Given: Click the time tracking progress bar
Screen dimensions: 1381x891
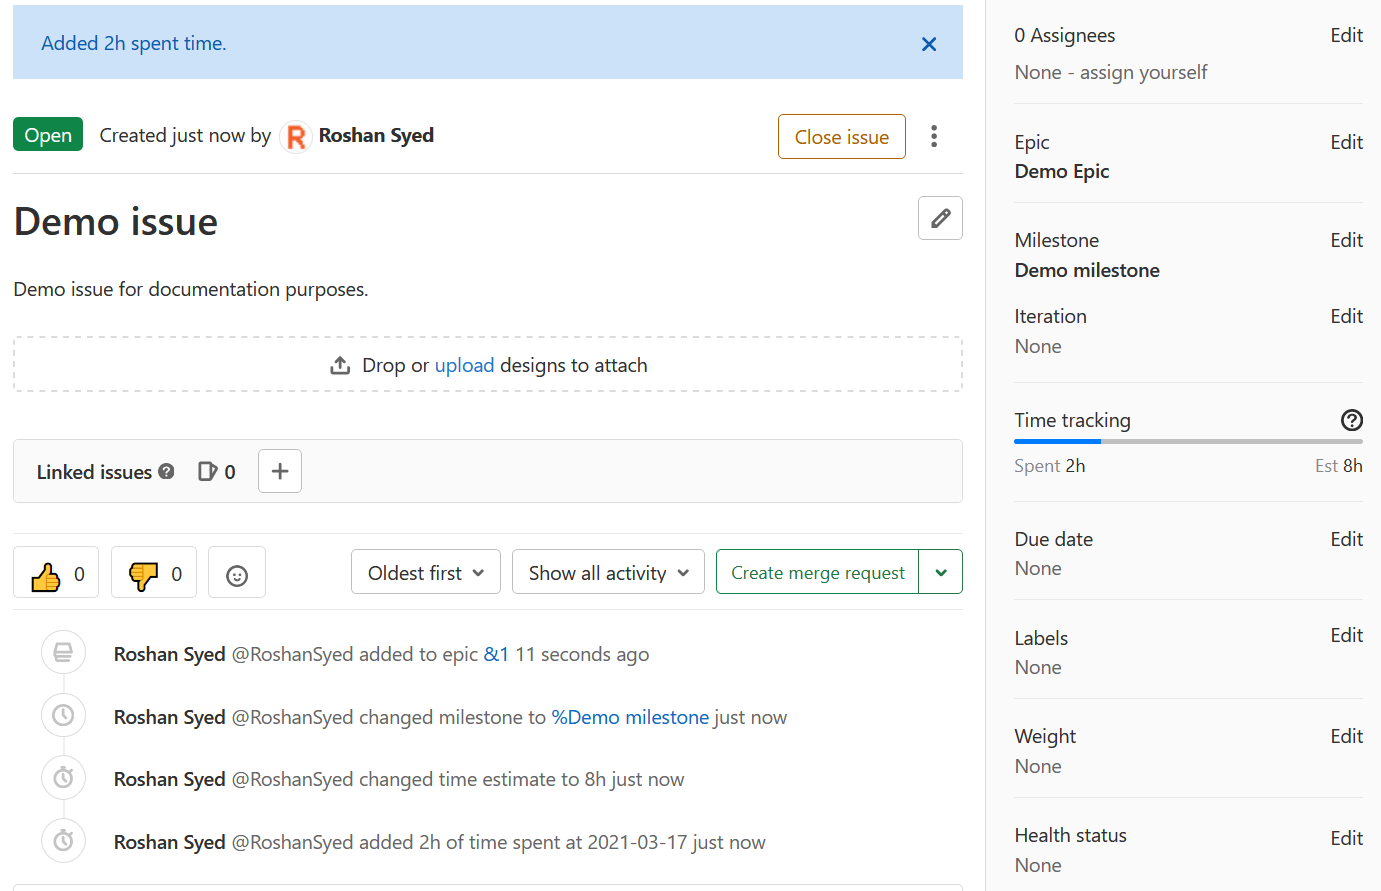Looking at the screenshot, I should 1188,441.
